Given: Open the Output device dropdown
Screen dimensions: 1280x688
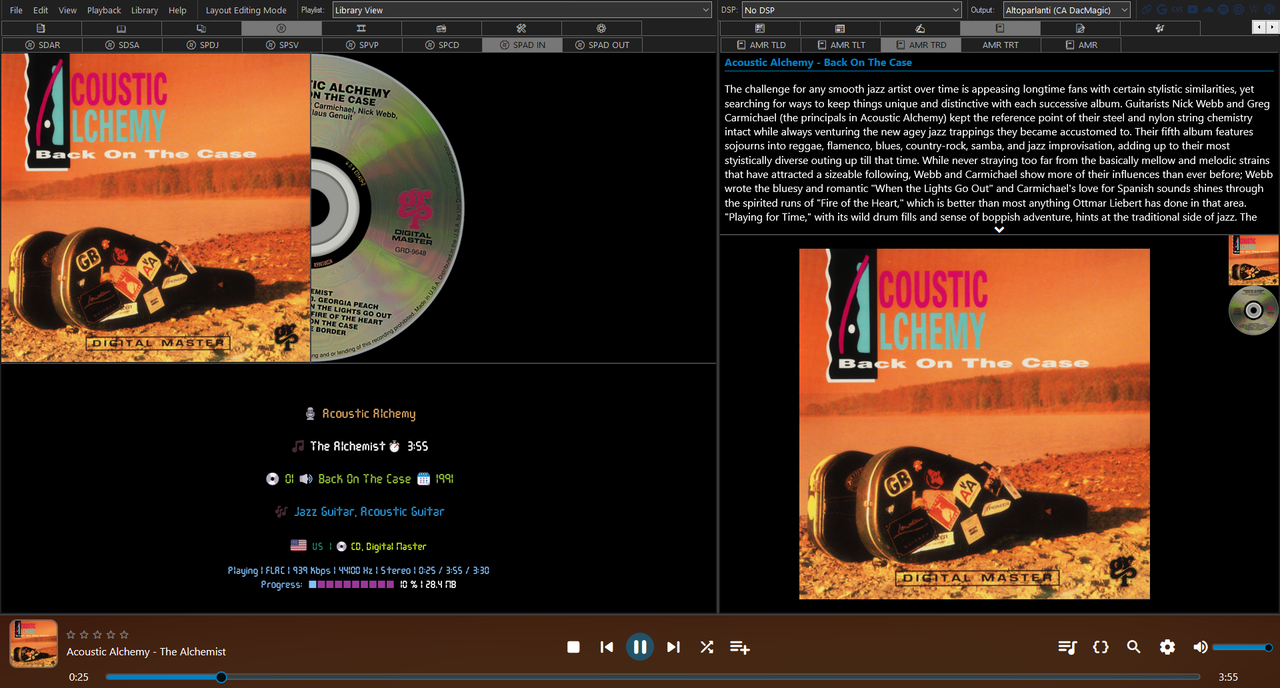Looking at the screenshot, I should tap(1066, 10).
